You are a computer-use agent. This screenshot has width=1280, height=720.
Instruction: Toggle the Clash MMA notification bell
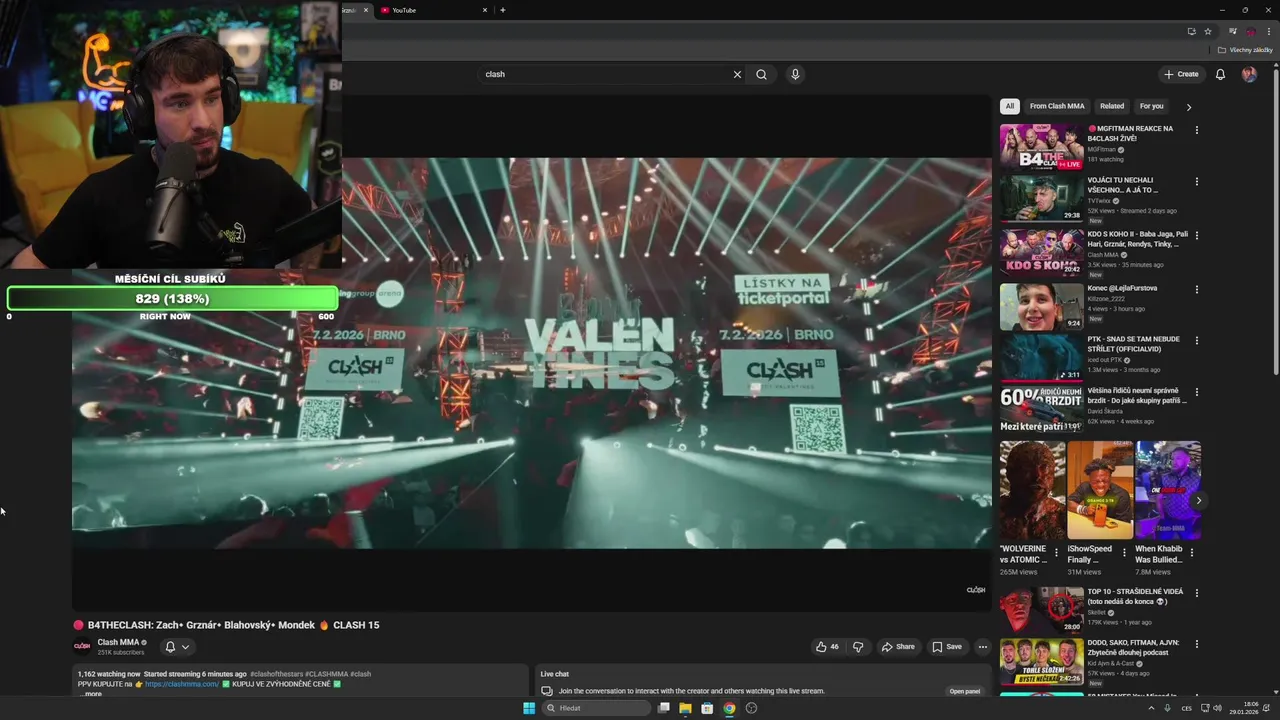click(x=170, y=647)
